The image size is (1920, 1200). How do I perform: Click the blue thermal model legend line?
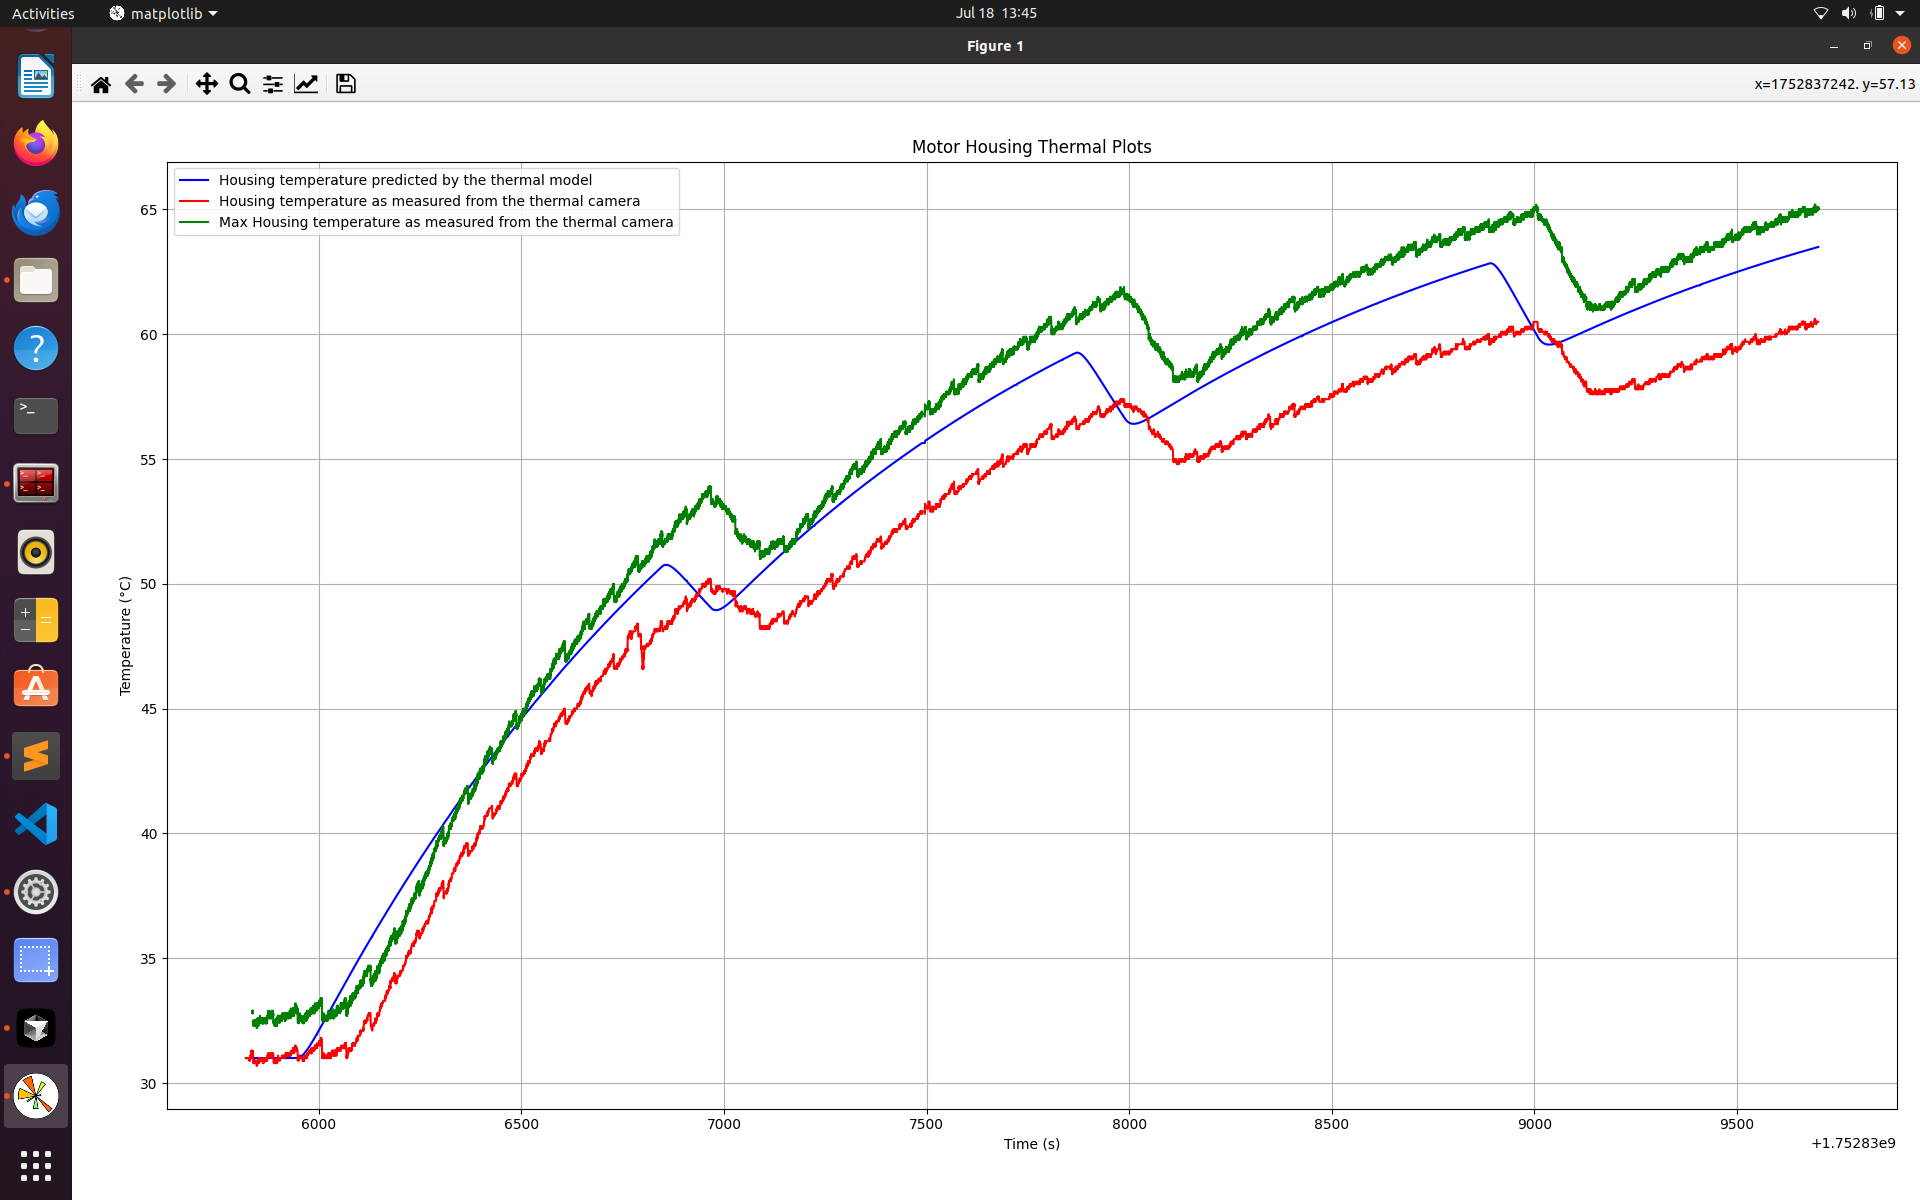[194, 180]
